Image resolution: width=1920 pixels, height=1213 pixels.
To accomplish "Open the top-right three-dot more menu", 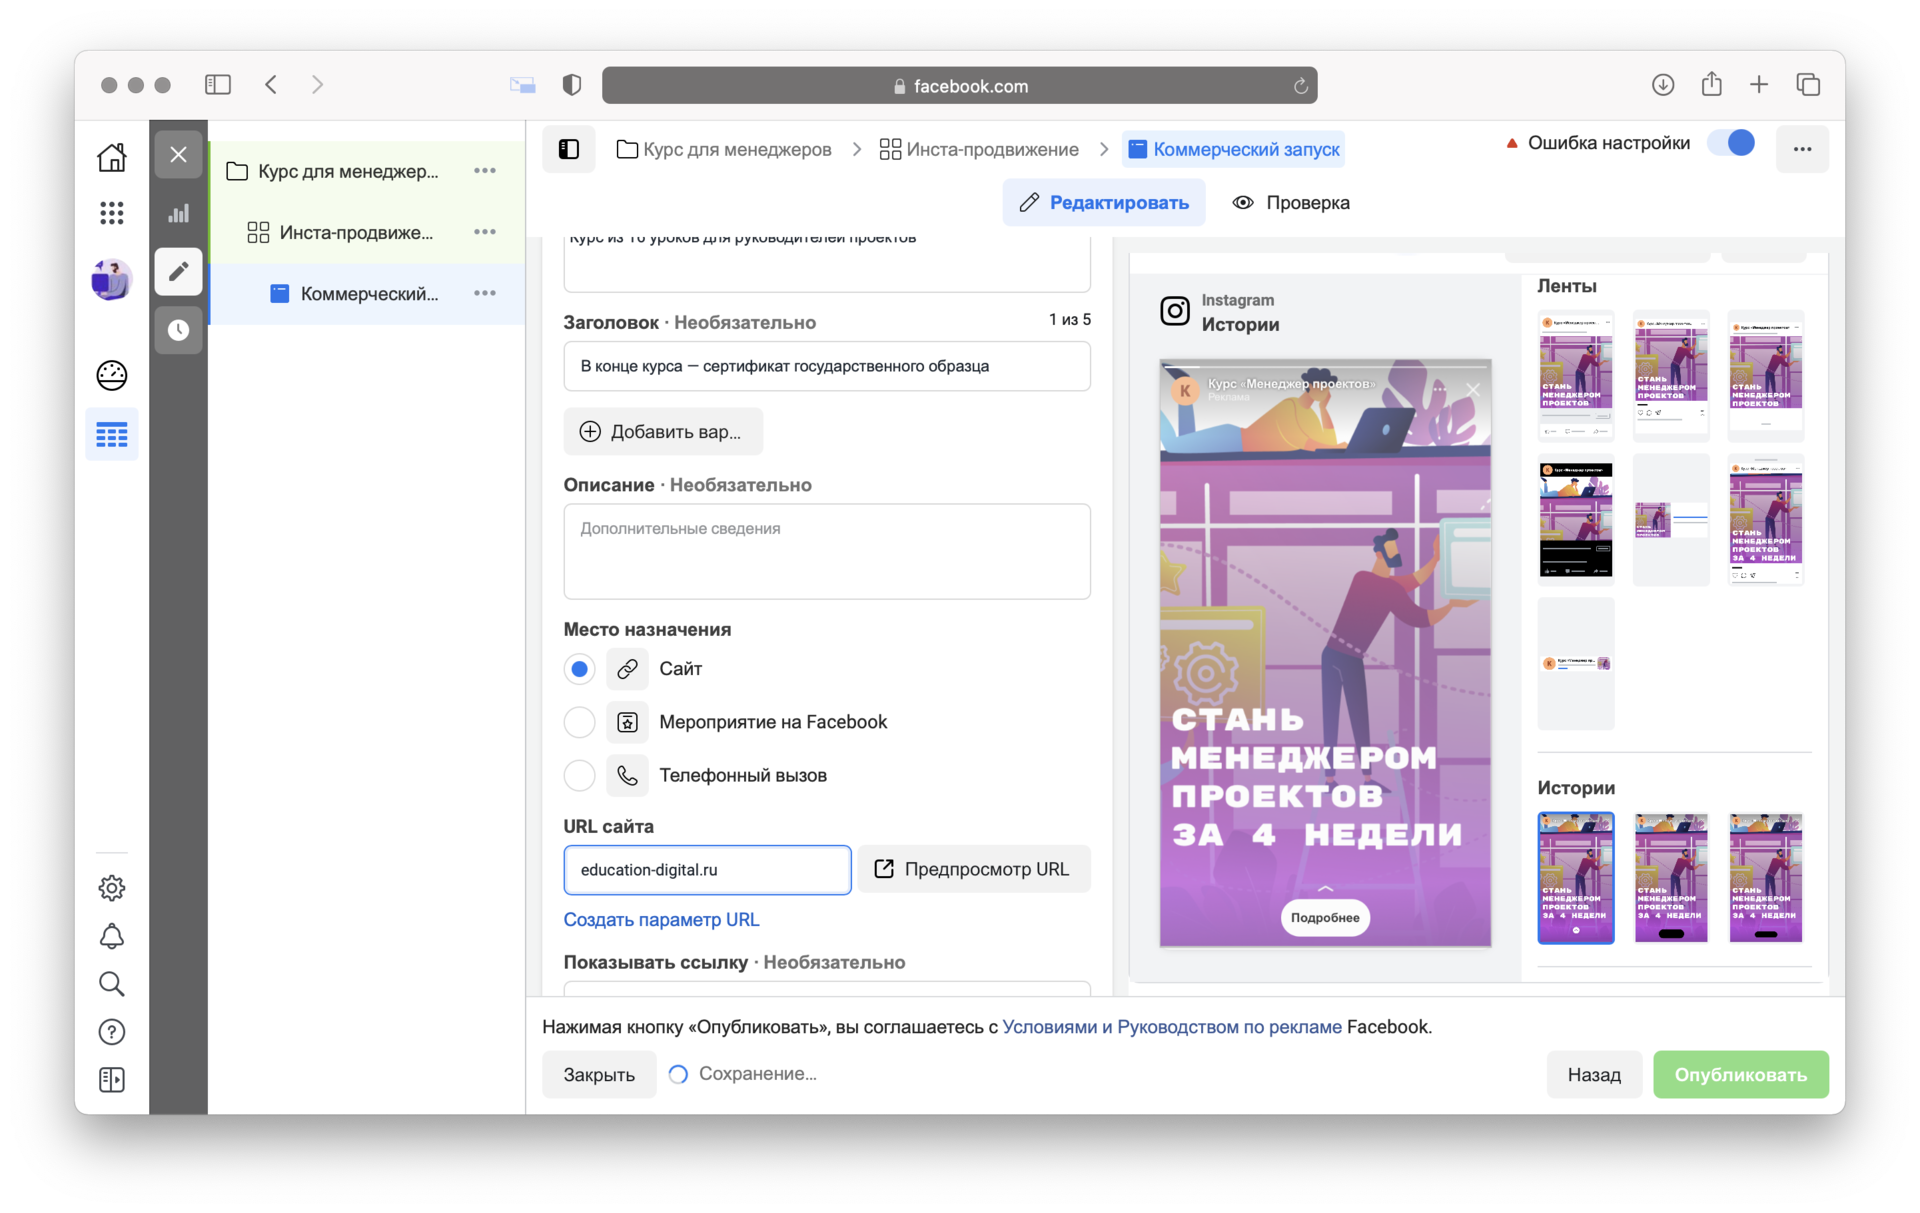I will [x=1802, y=149].
